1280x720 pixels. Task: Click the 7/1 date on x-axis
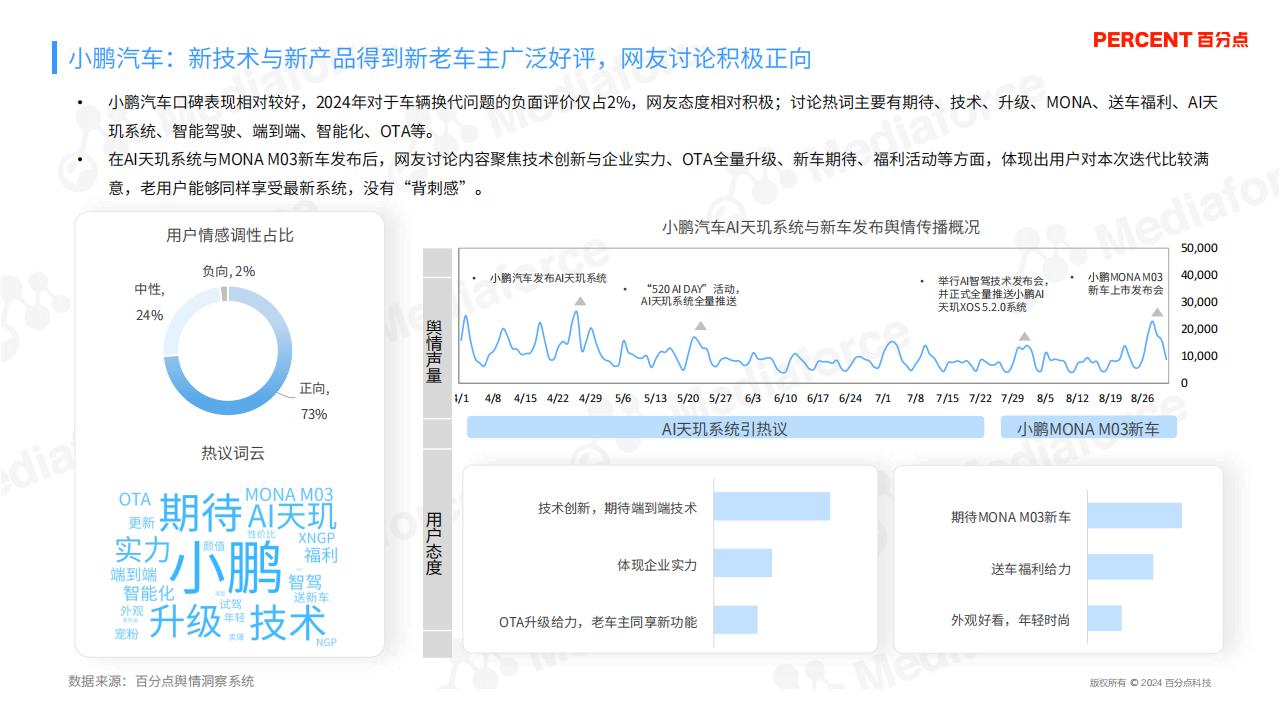[x=883, y=398]
